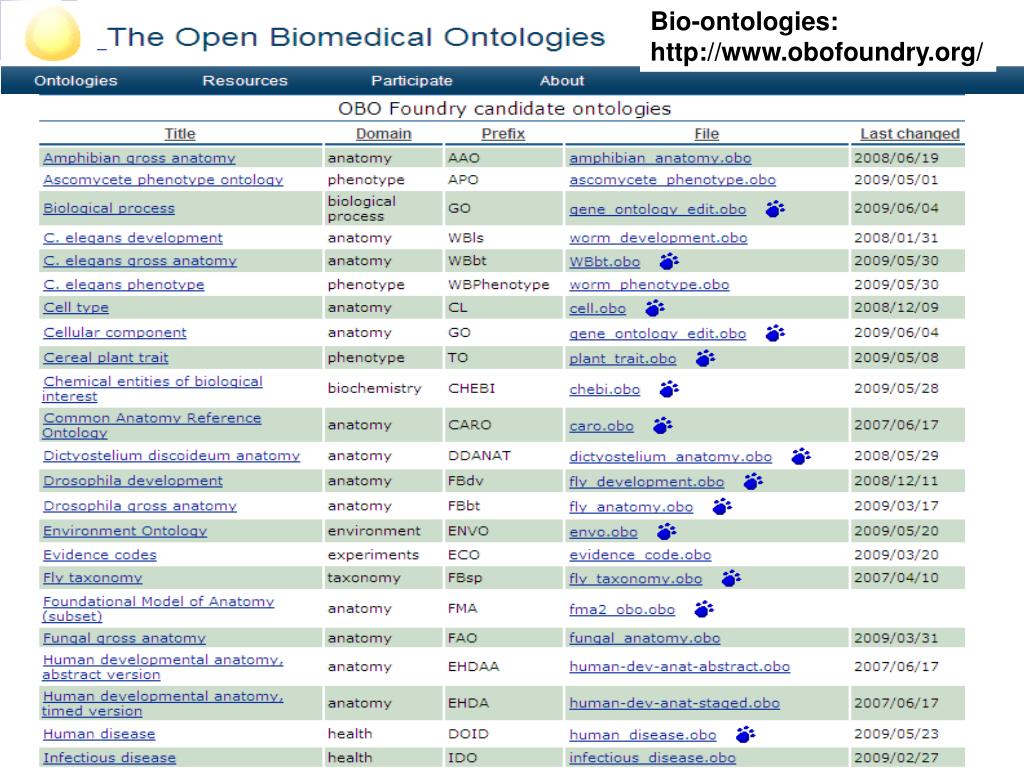Viewport: 1024px width, 768px height.
Task: Click the paw icon next to fma2_obo.obo
Action: pyautogui.click(x=703, y=609)
